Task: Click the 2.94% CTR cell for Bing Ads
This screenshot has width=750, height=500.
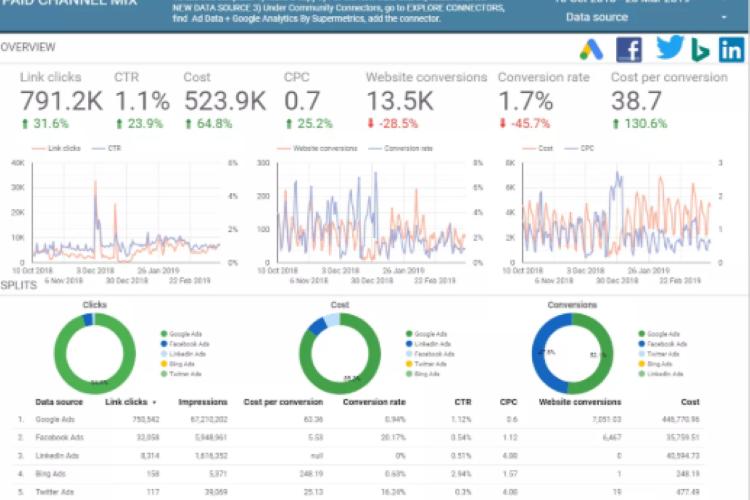Action: 461,474
